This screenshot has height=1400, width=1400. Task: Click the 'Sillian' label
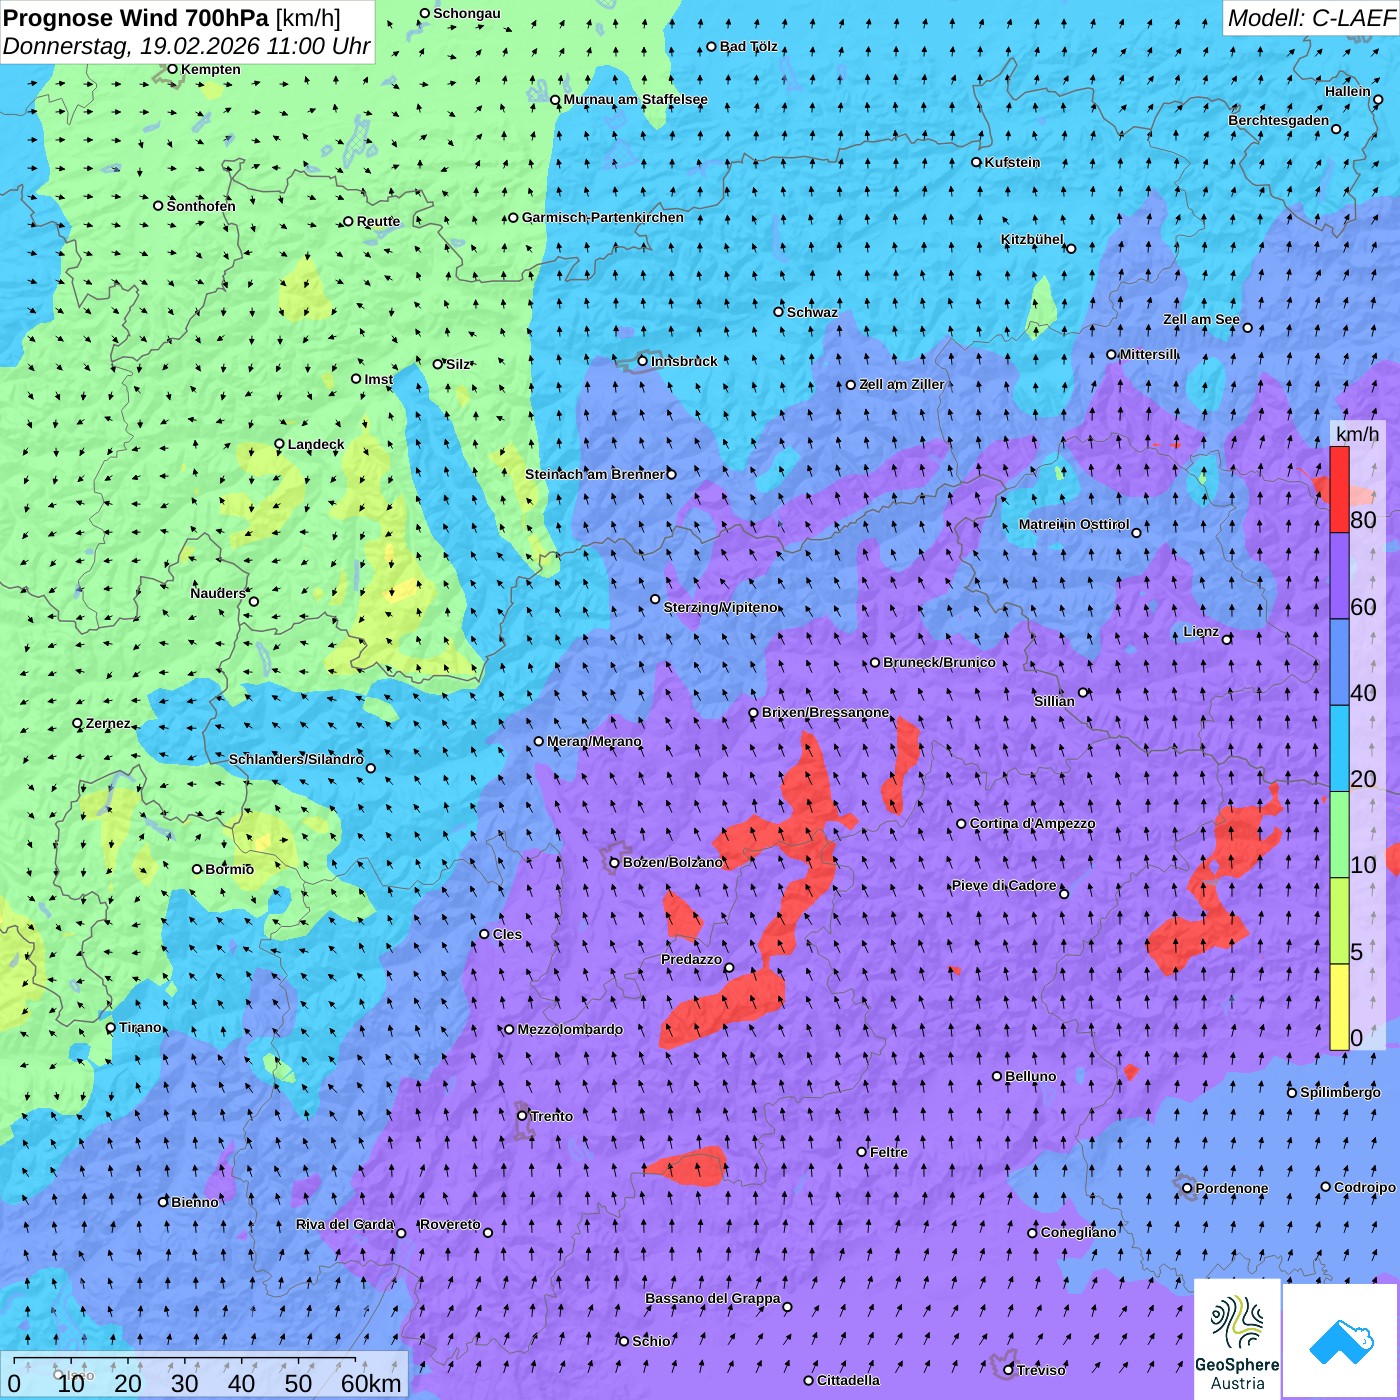[1054, 701]
